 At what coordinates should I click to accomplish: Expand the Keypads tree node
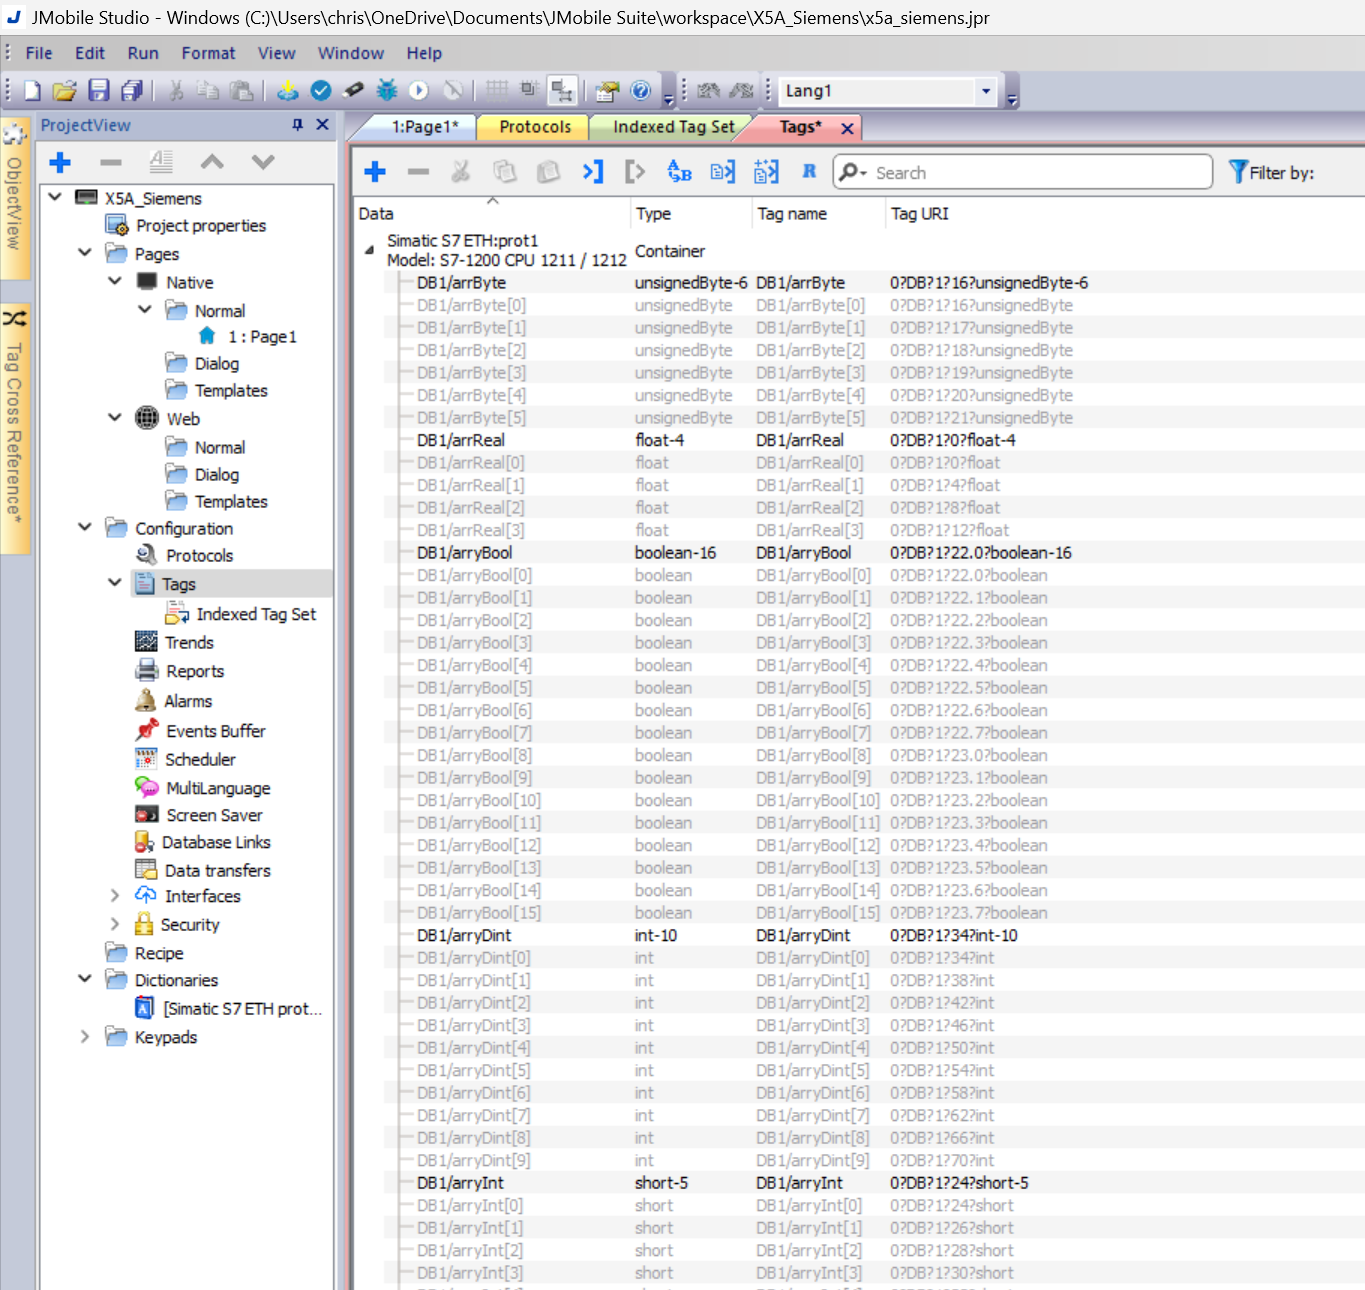pyautogui.click(x=85, y=1037)
